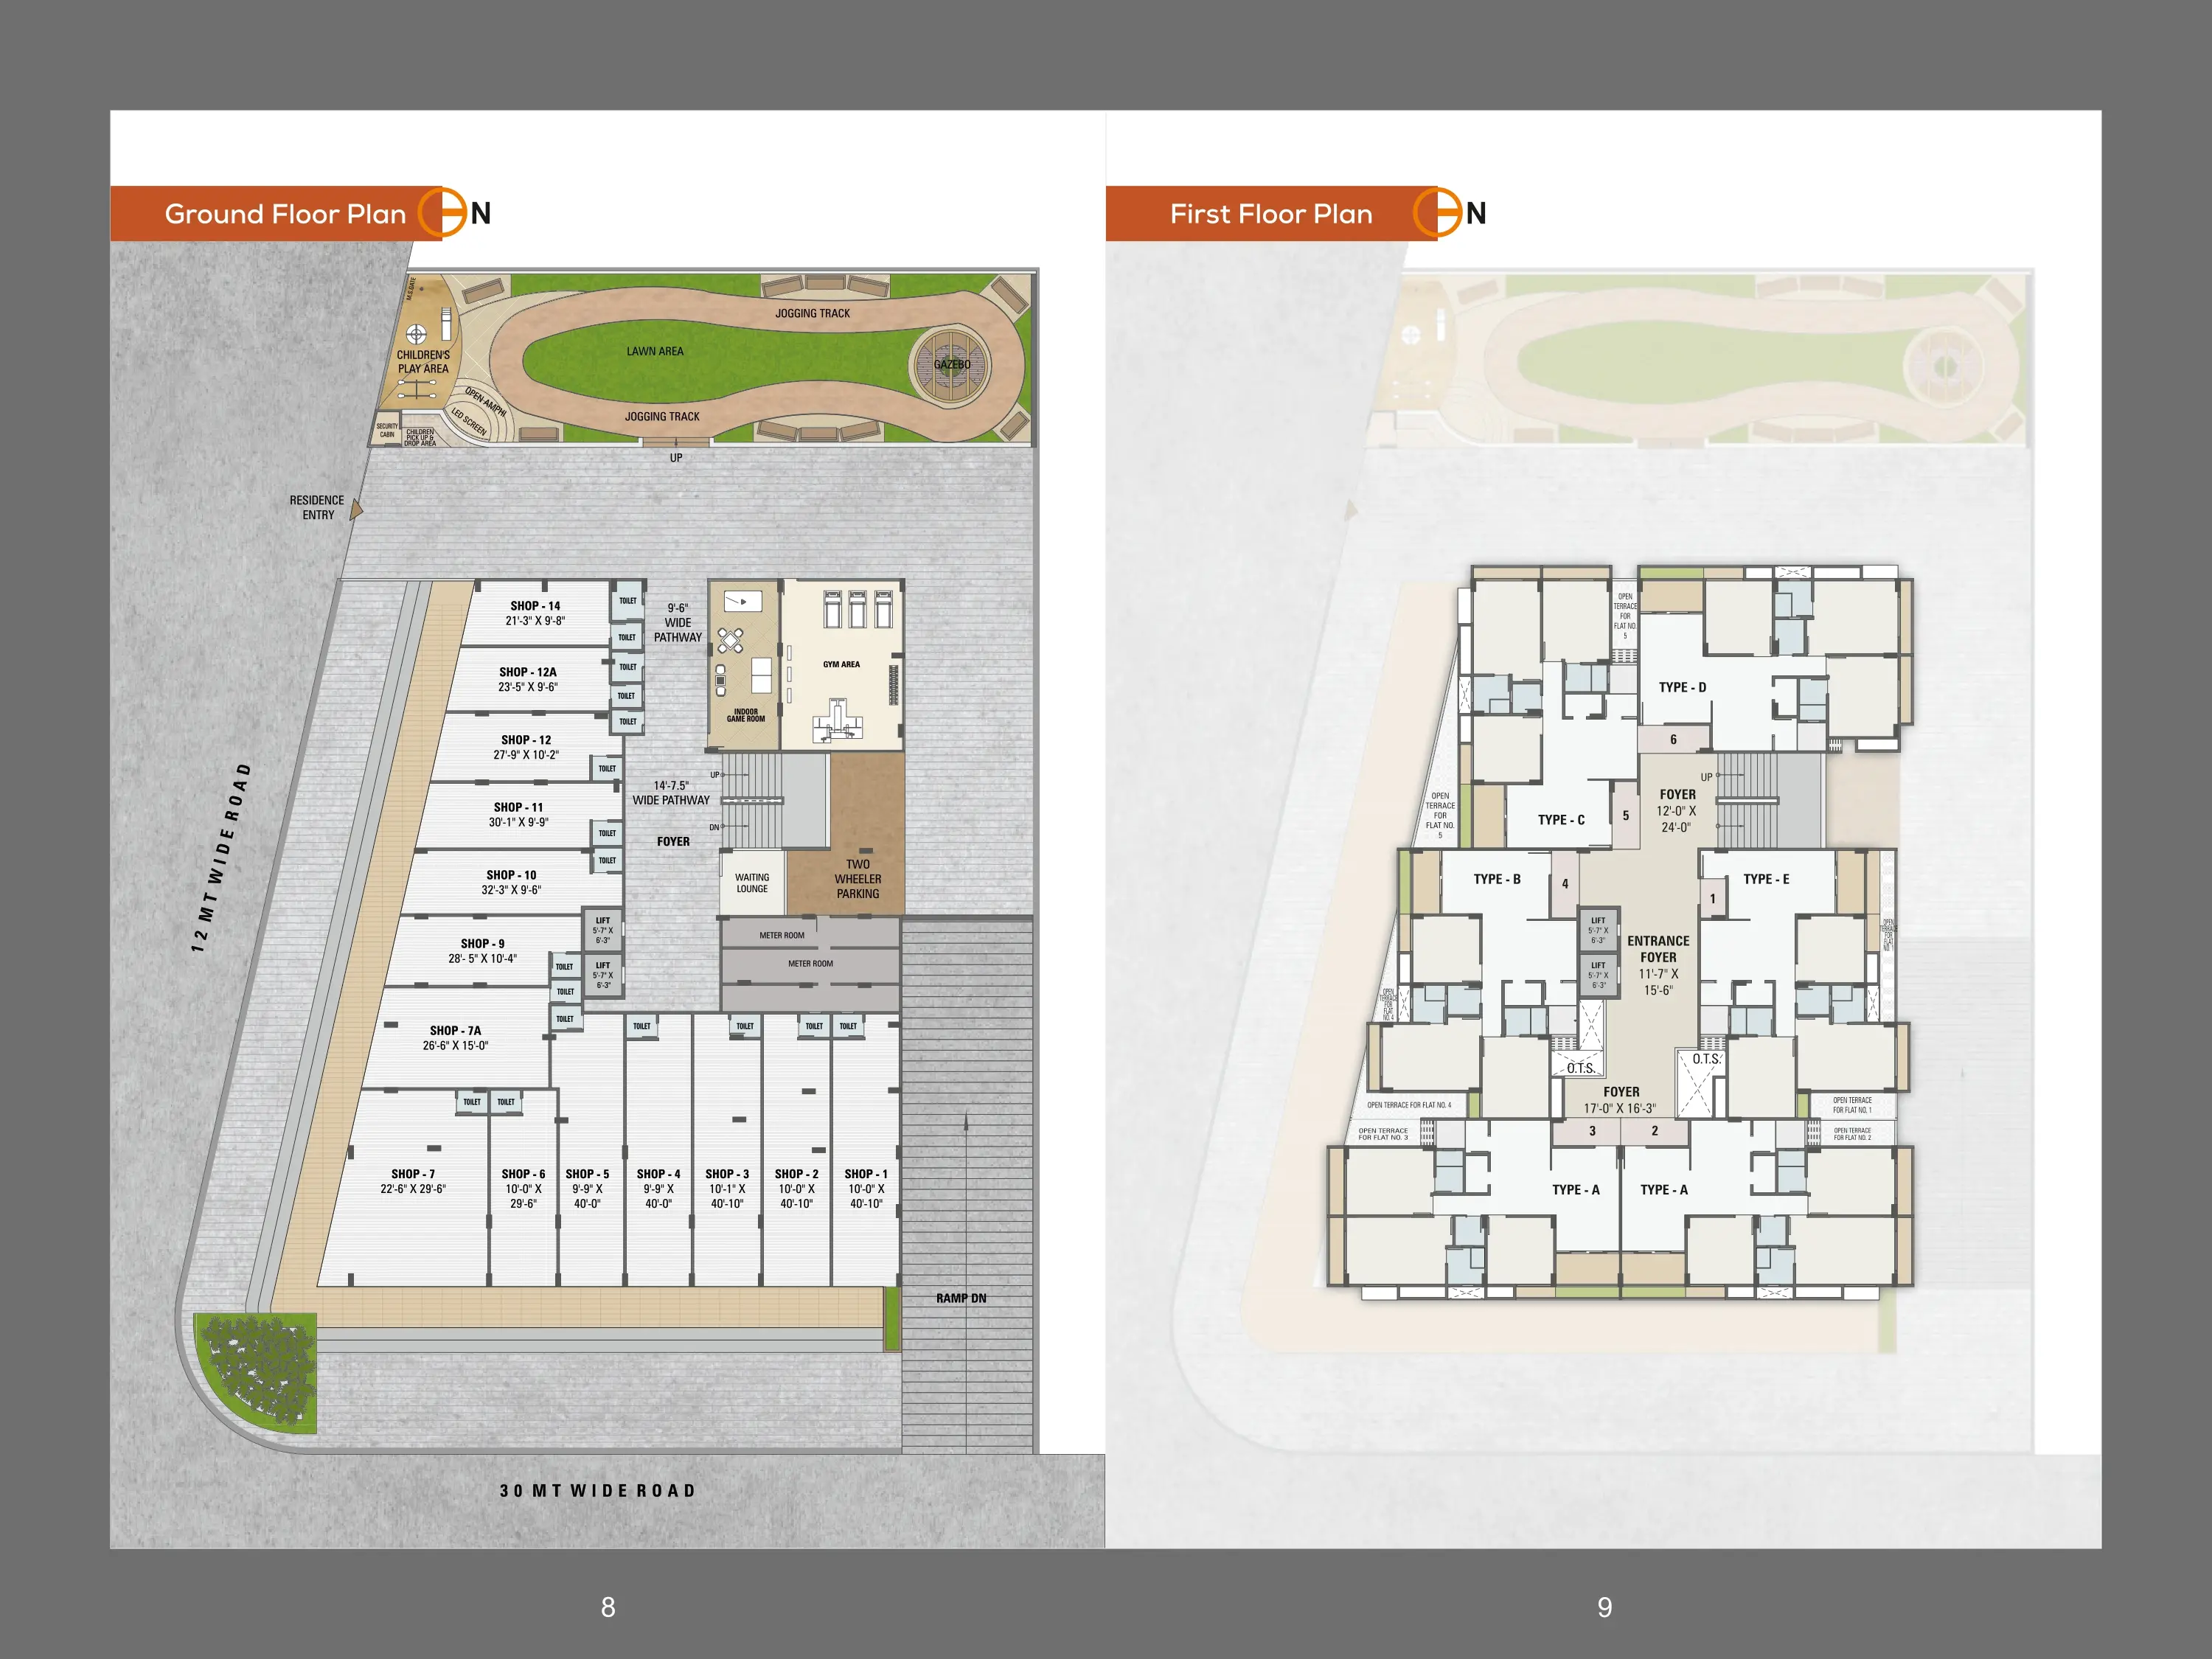Click the Gym Area room
Image resolution: width=2212 pixels, height=1659 pixels.
pyautogui.click(x=842, y=664)
